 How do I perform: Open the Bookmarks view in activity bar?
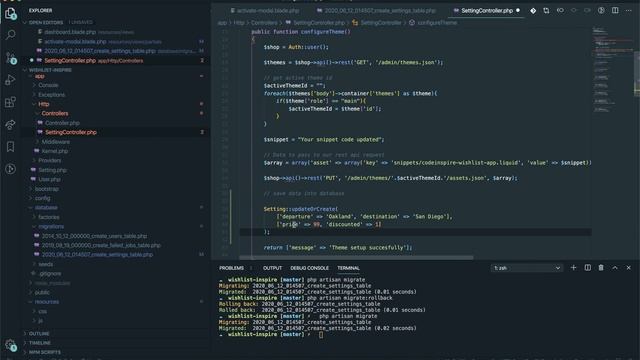coord(11,147)
